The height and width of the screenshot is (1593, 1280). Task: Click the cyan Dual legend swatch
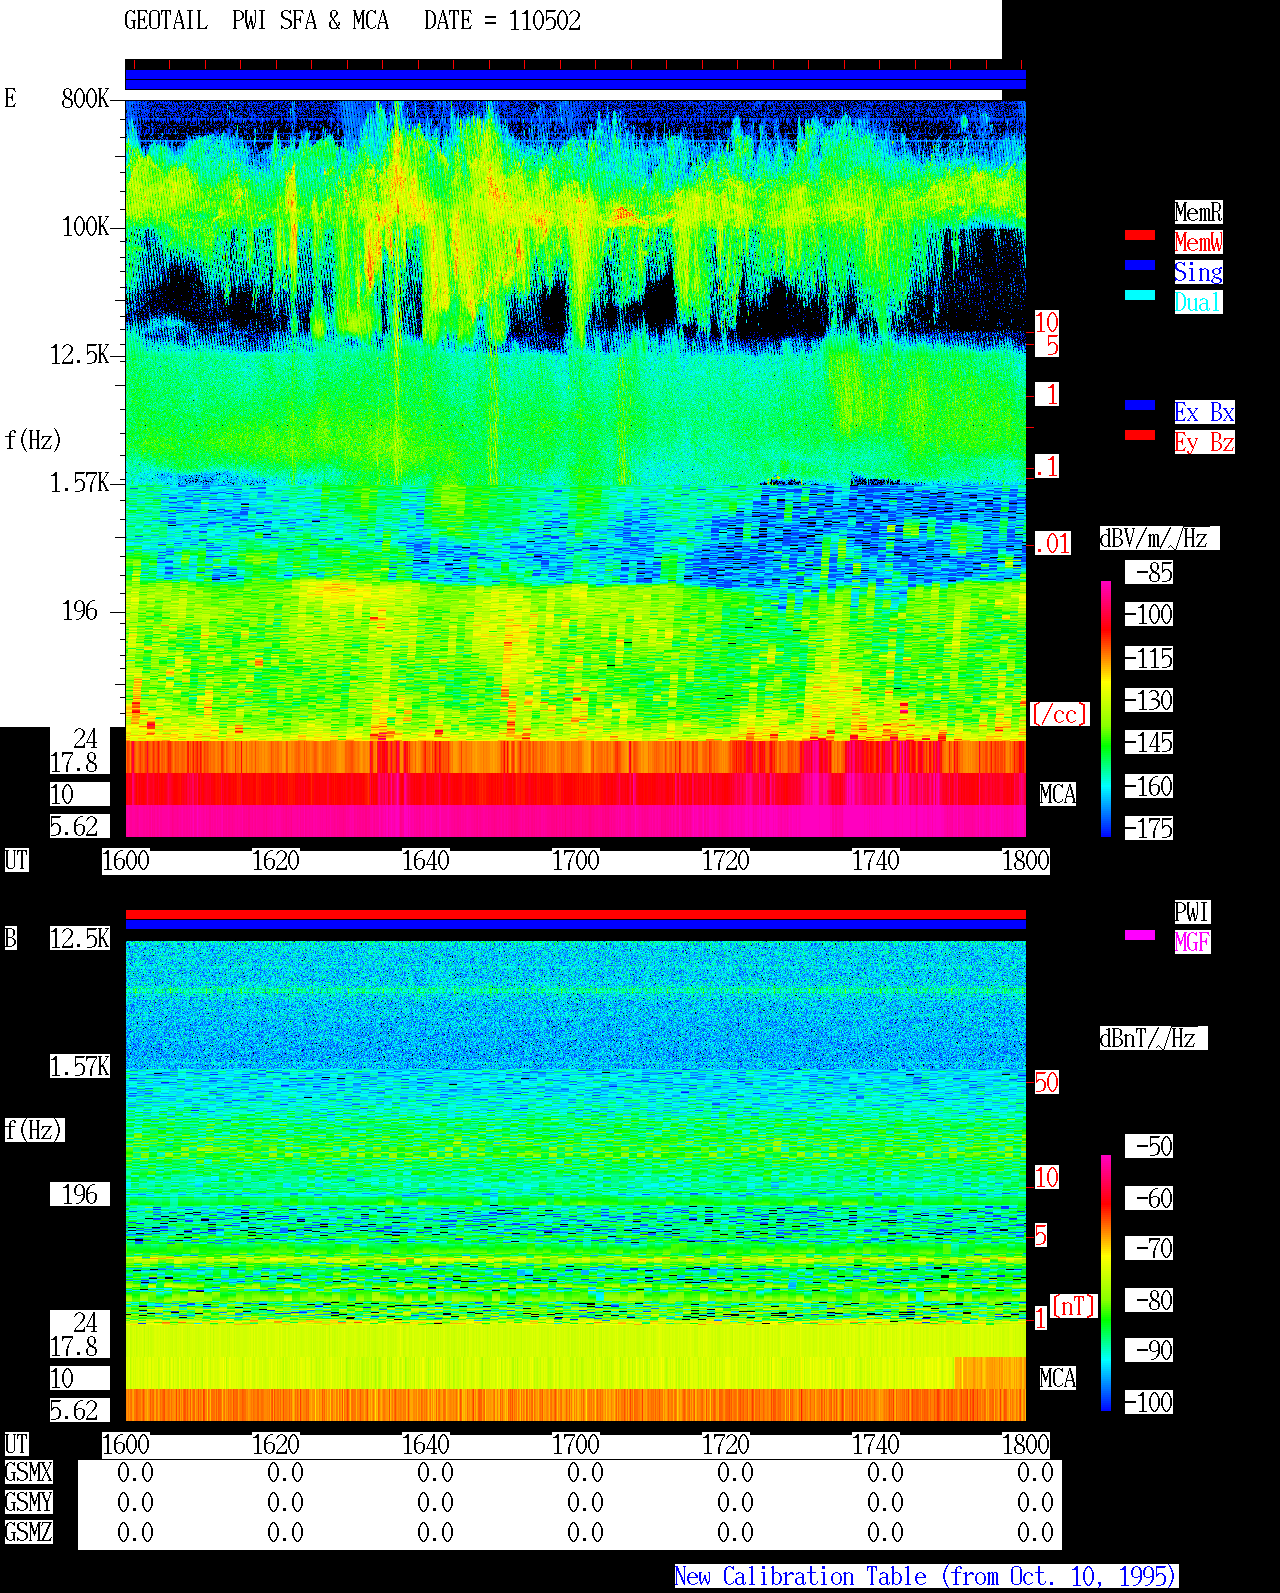tap(1140, 295)
